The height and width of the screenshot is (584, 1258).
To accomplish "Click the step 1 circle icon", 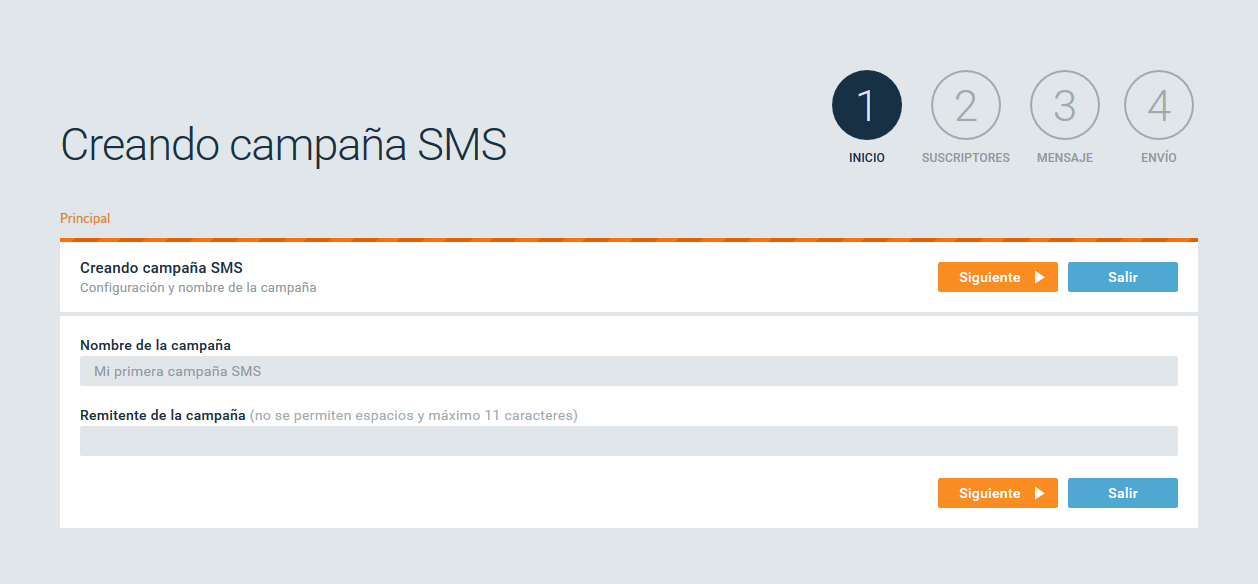I will pos(867,105).
